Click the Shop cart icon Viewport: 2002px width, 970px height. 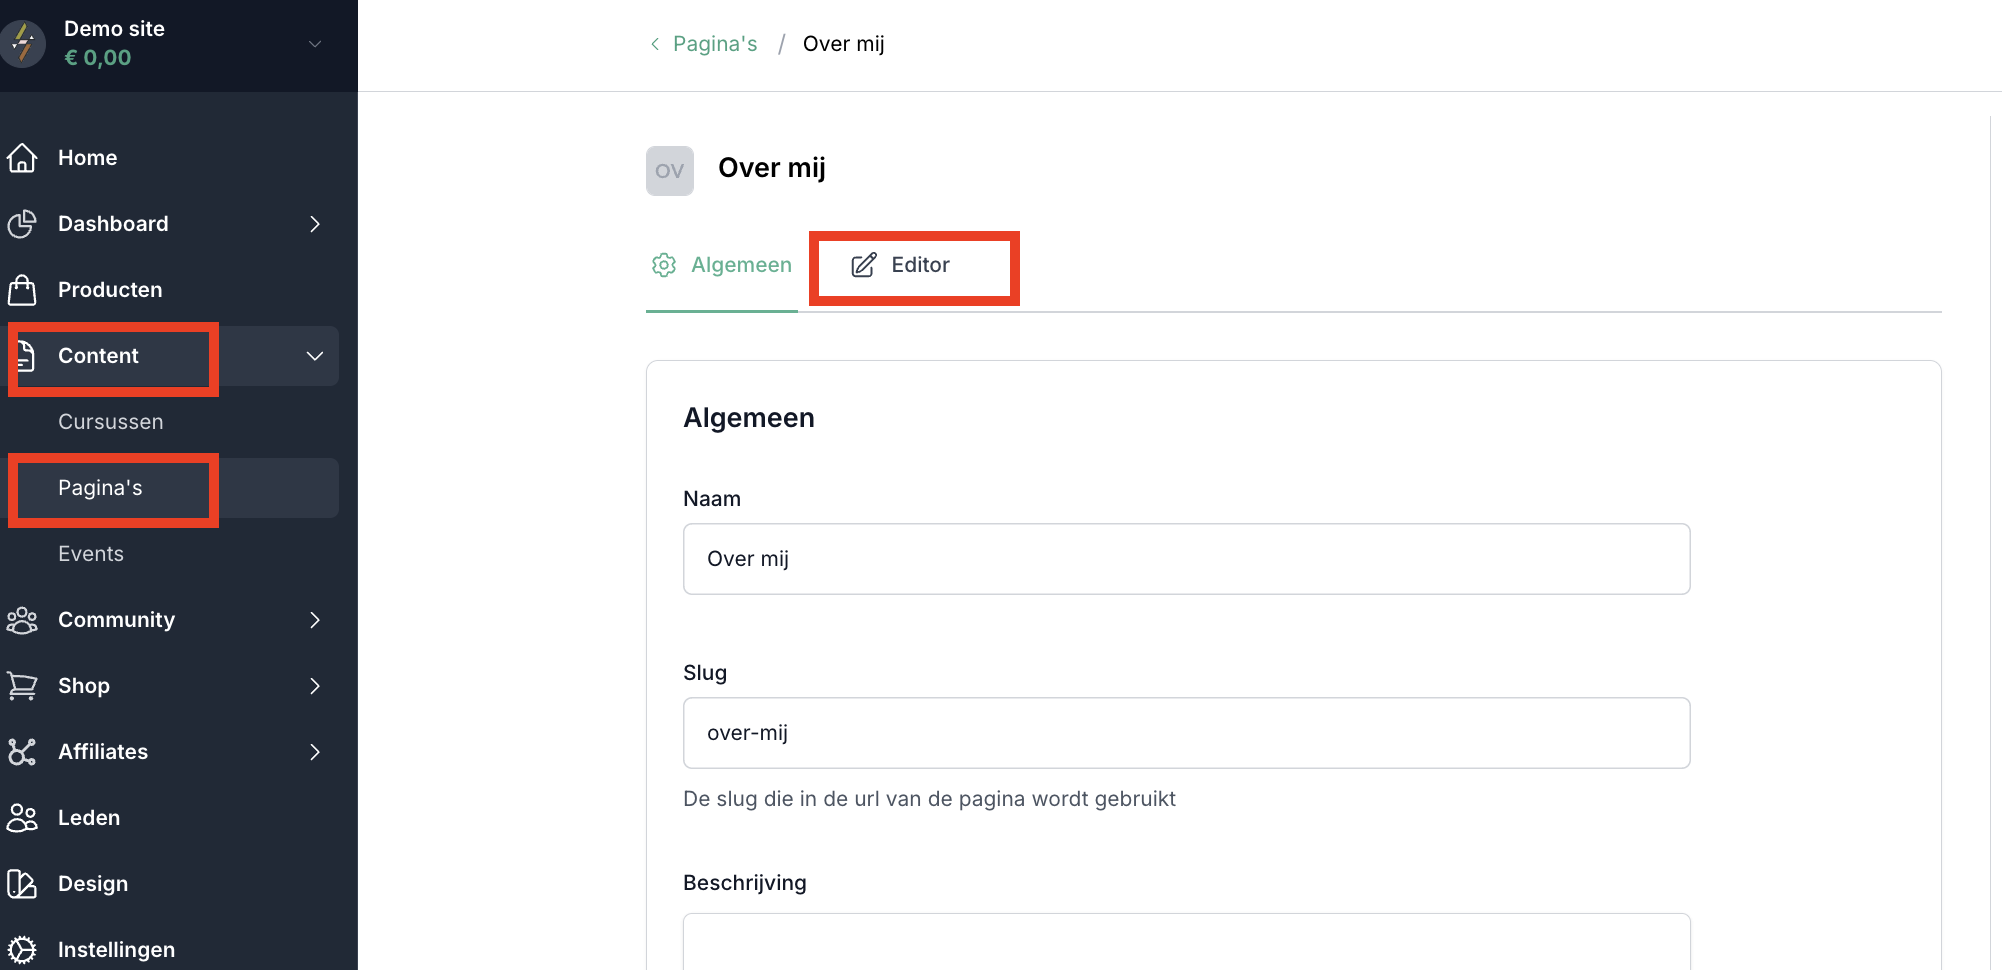coord(22,686)
